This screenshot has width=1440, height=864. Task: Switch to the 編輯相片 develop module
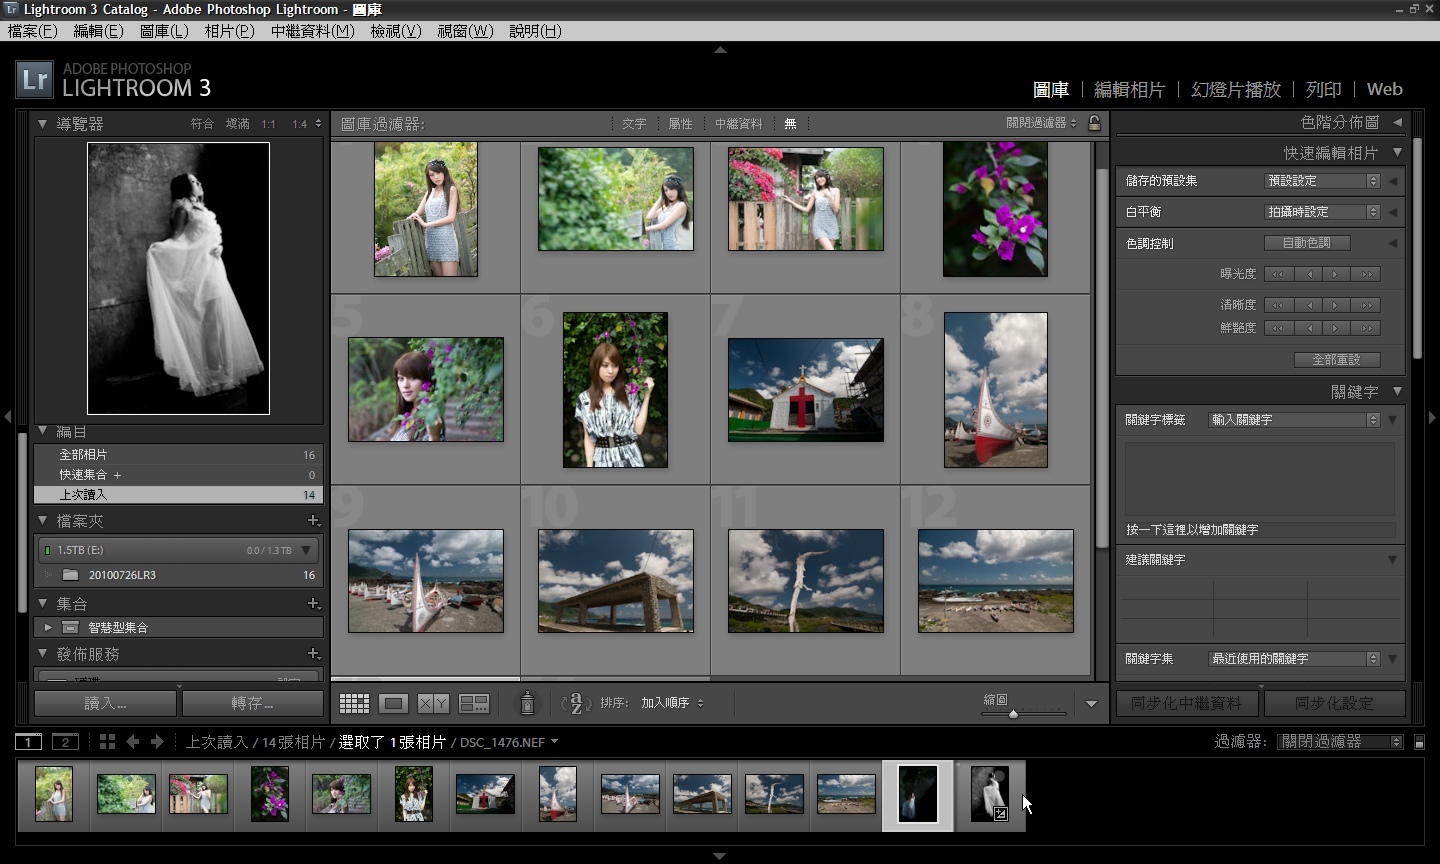[1129, 89]
